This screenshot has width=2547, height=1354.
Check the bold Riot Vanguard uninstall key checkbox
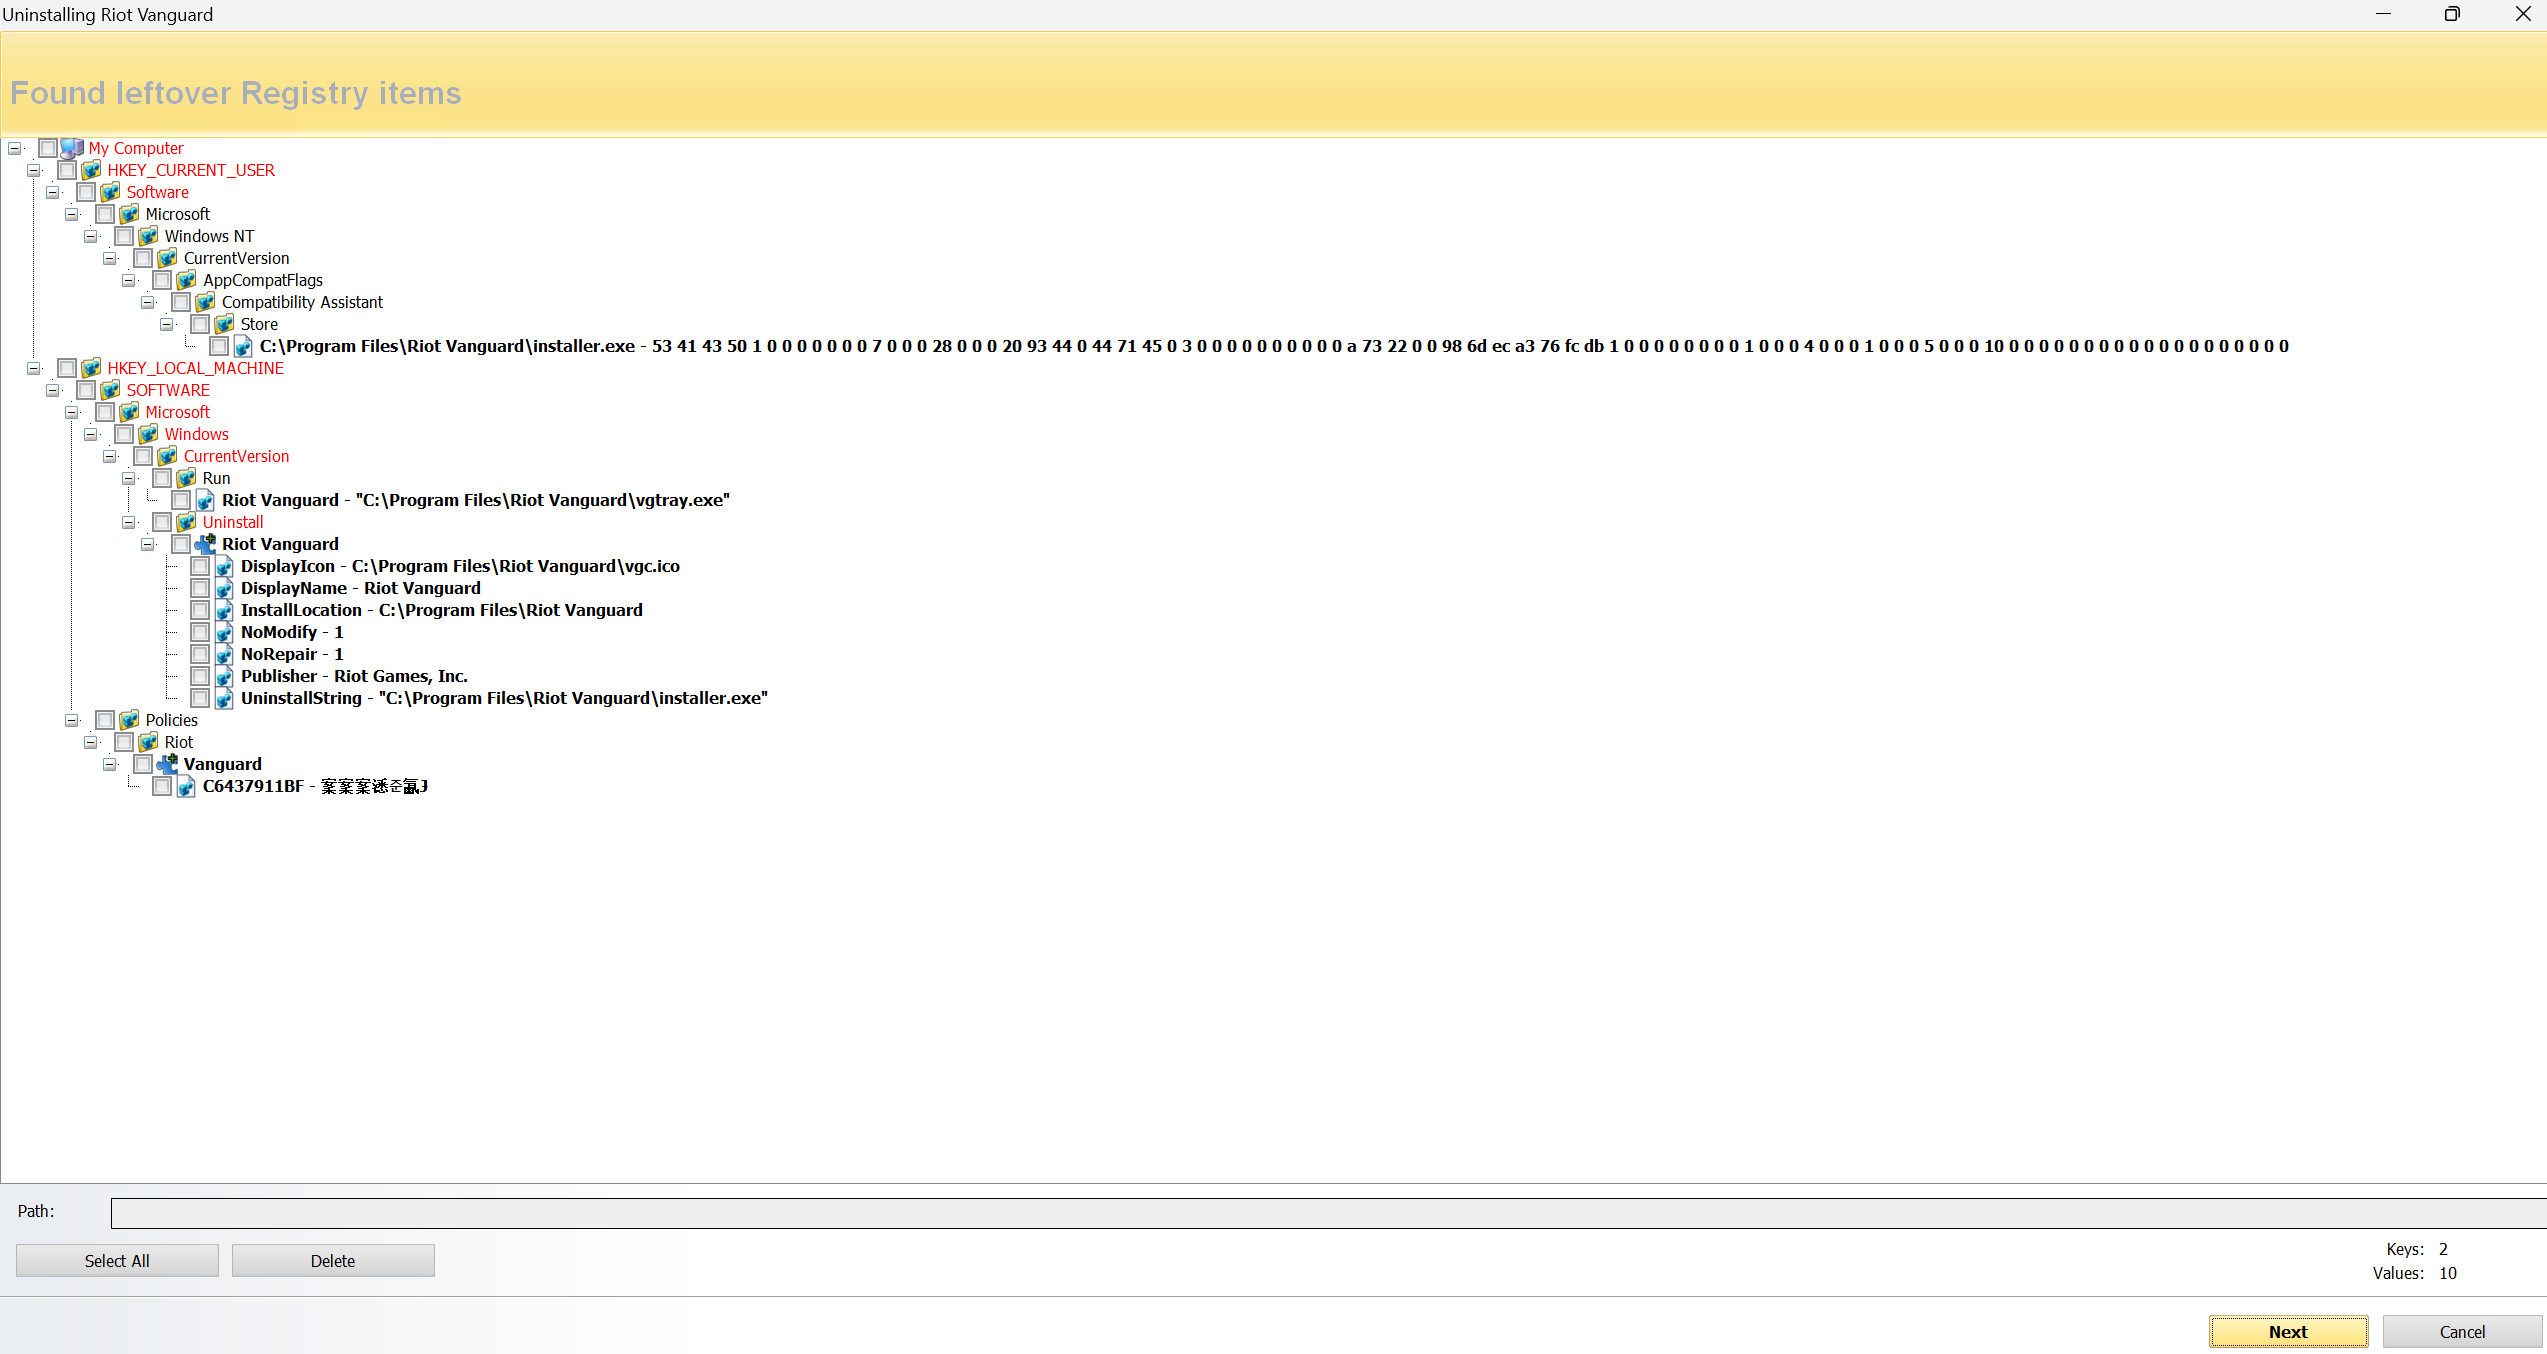pos(181,544)
